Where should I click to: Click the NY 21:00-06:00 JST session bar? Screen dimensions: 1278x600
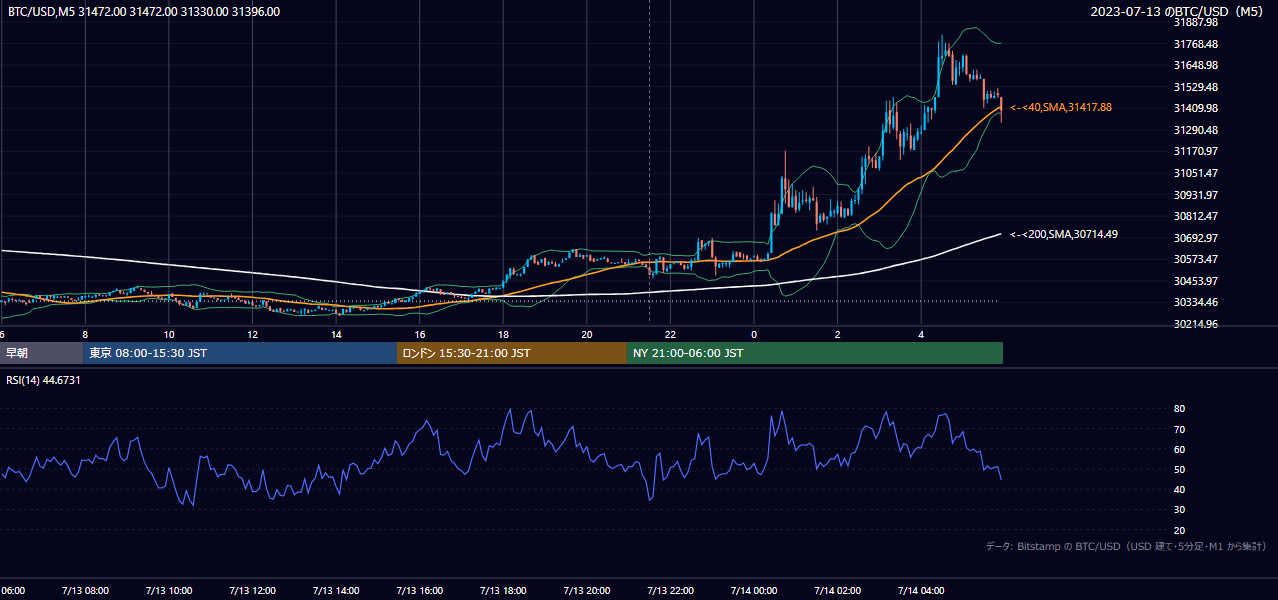click(815, 353)
